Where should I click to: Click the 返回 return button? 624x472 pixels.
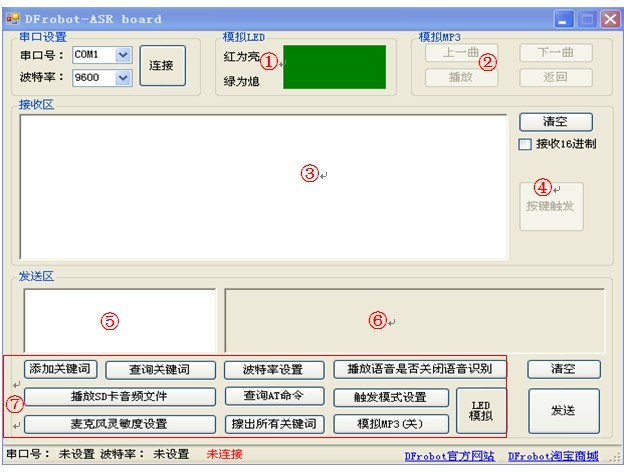coord(556,77)
